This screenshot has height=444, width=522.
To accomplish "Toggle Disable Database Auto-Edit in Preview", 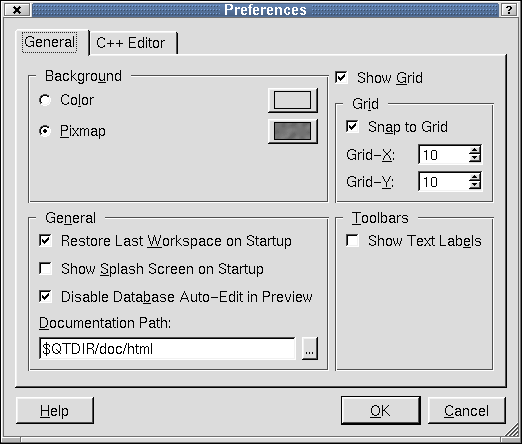I will (x=45, y=296).
